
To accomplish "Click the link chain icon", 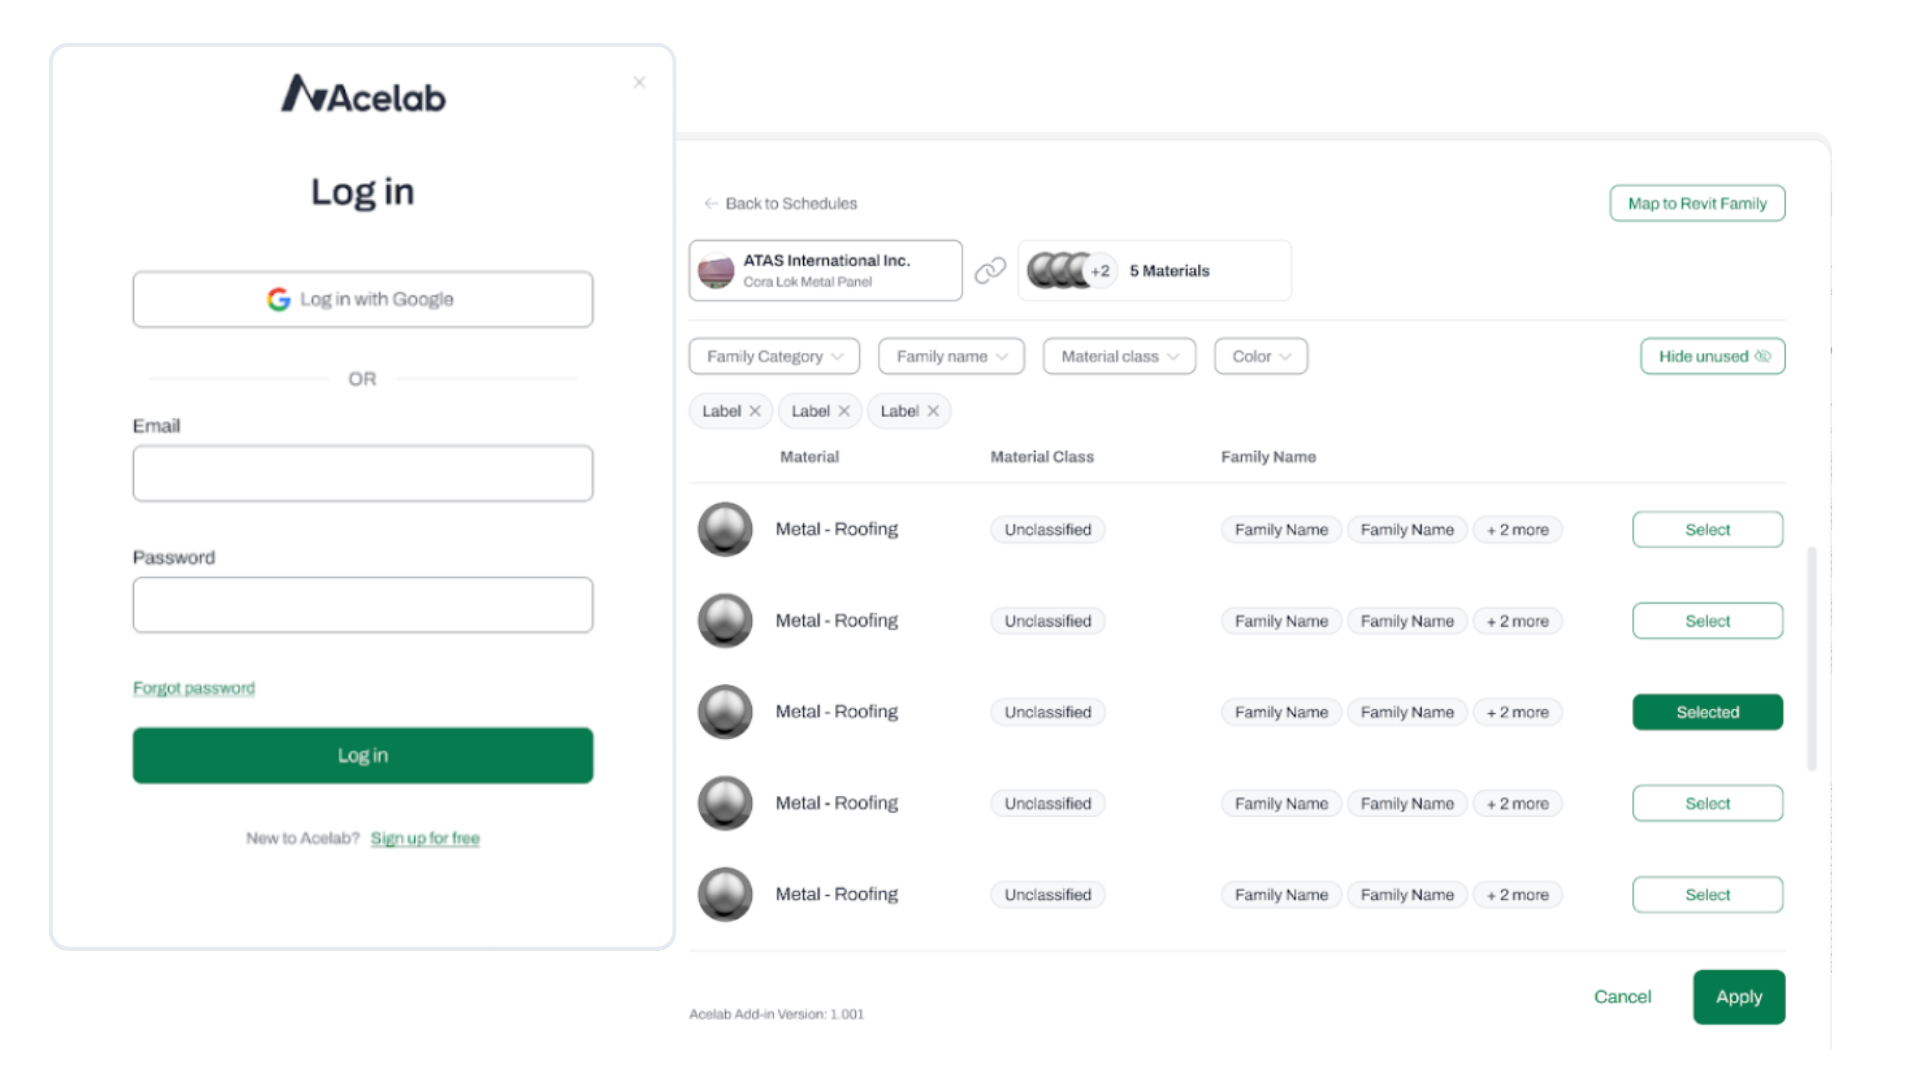I will 990,270.
